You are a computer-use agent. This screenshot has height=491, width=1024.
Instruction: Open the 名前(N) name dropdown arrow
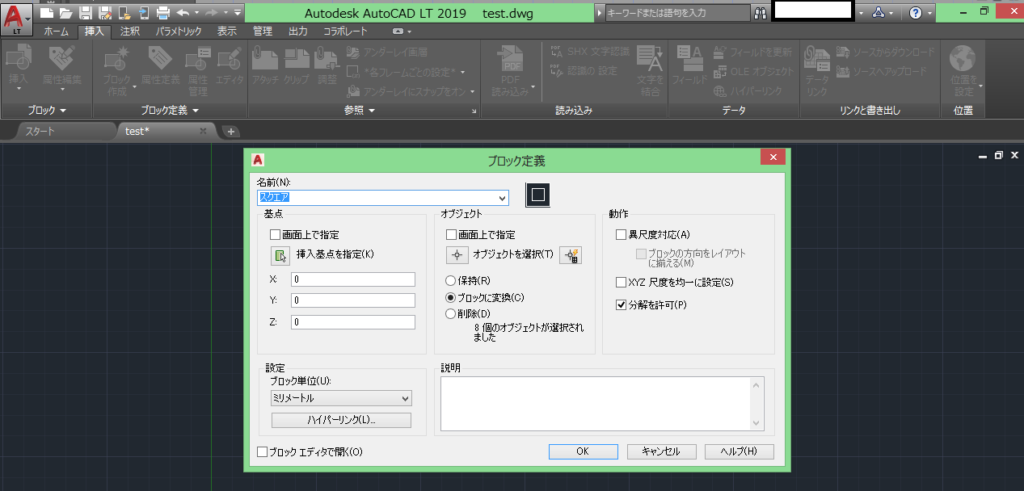point(502,198)
